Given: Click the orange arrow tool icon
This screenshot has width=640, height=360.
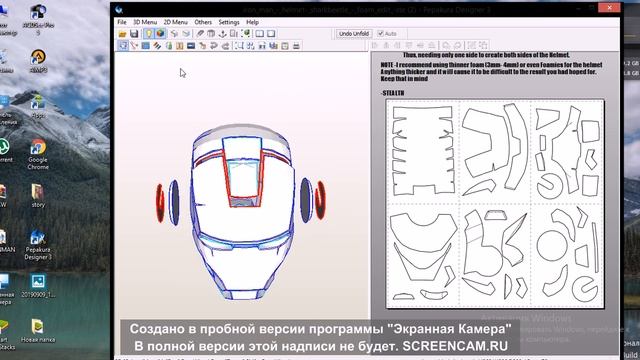Looking at the screenshot, I should coord(202,46).
